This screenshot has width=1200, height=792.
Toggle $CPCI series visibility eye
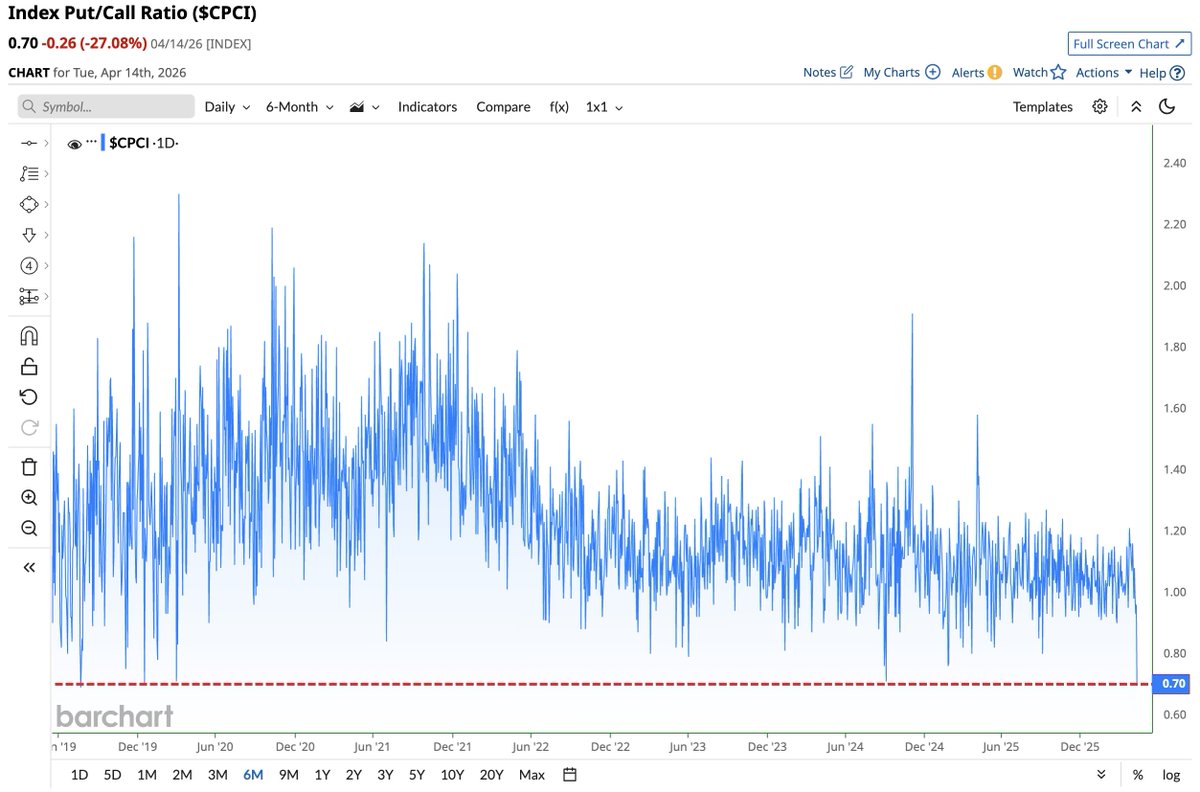[x=74, y=143]
